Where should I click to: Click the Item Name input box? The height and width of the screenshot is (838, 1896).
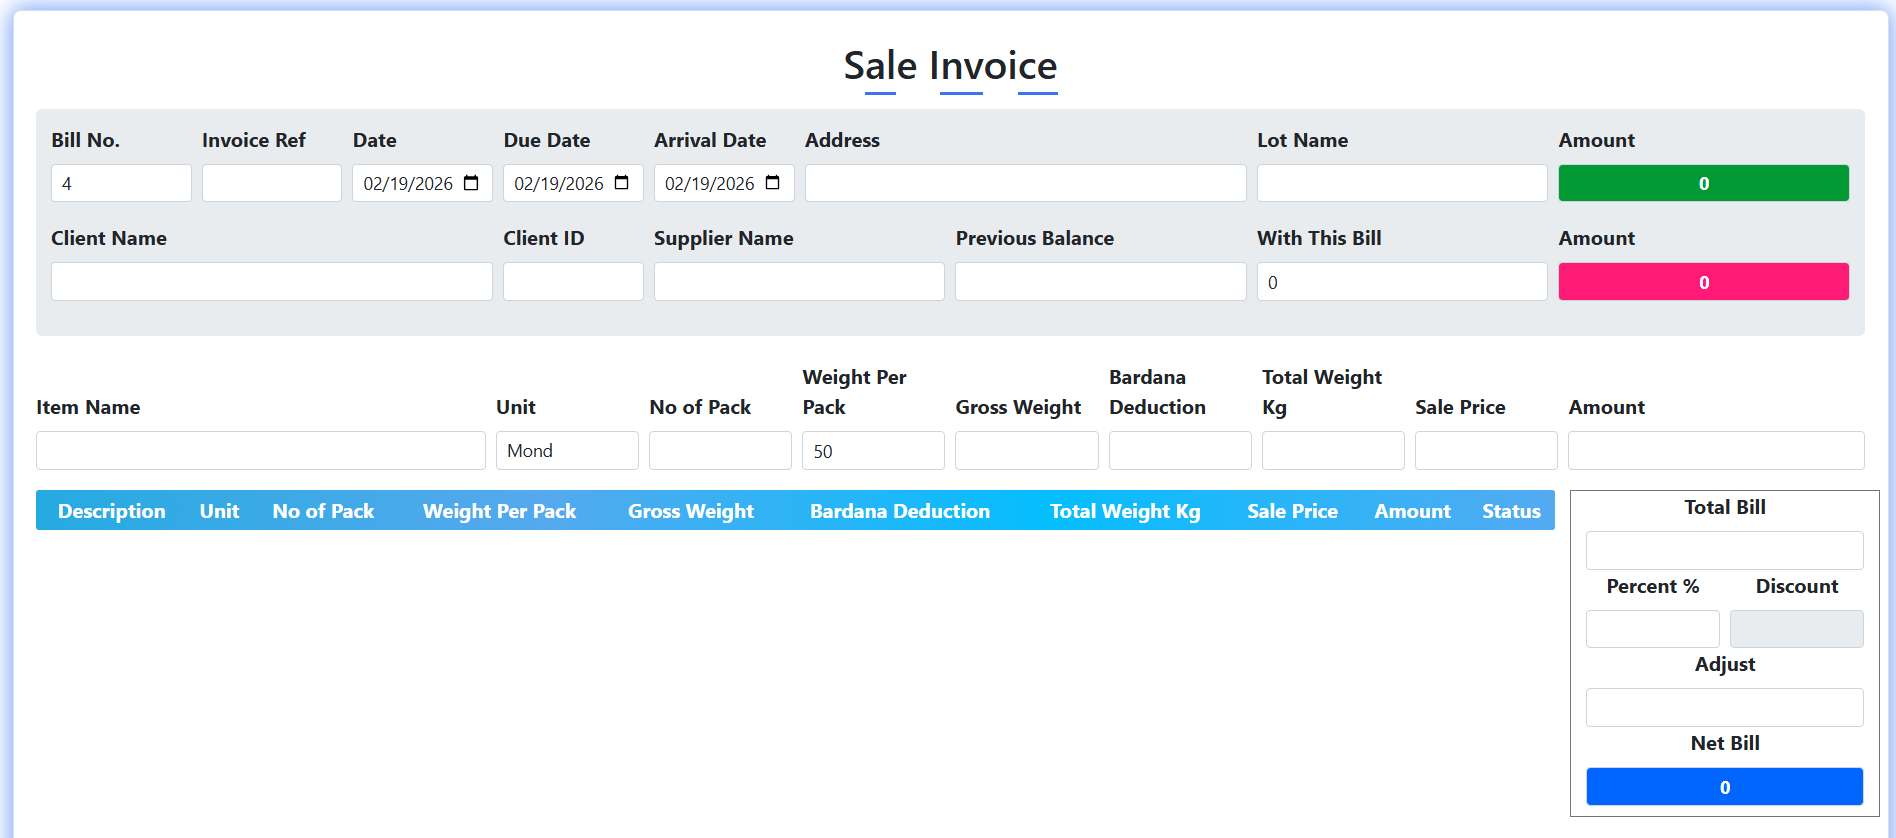[260, 451]
